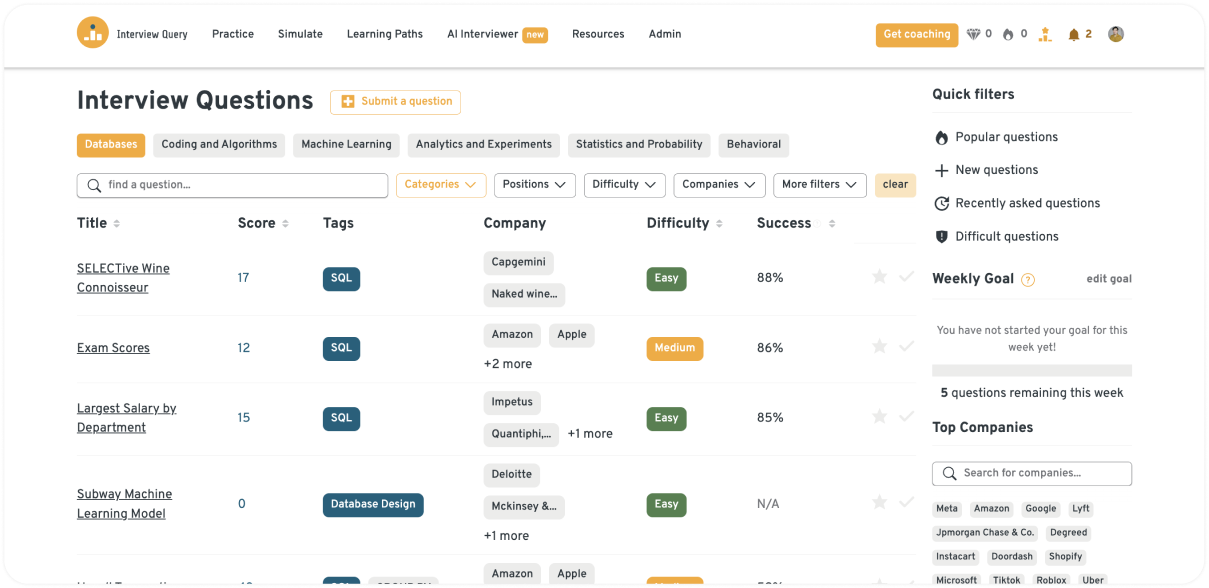
Task: Click the weekly goal progress bar
Action: [1031, 370]
